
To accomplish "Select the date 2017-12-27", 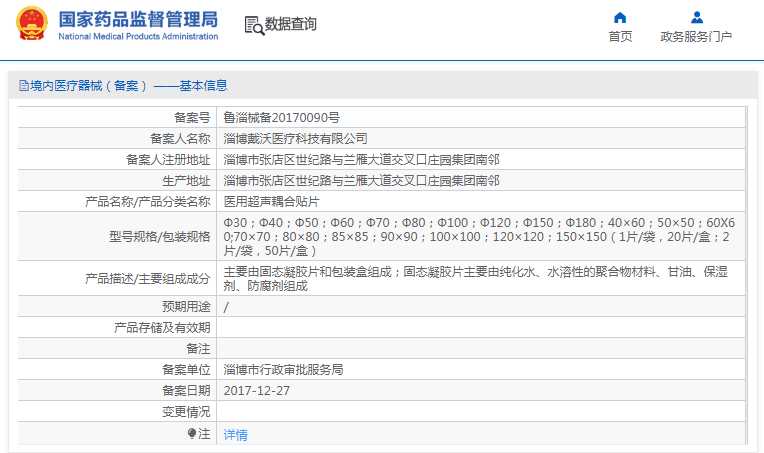I will [x=257, y=391].
